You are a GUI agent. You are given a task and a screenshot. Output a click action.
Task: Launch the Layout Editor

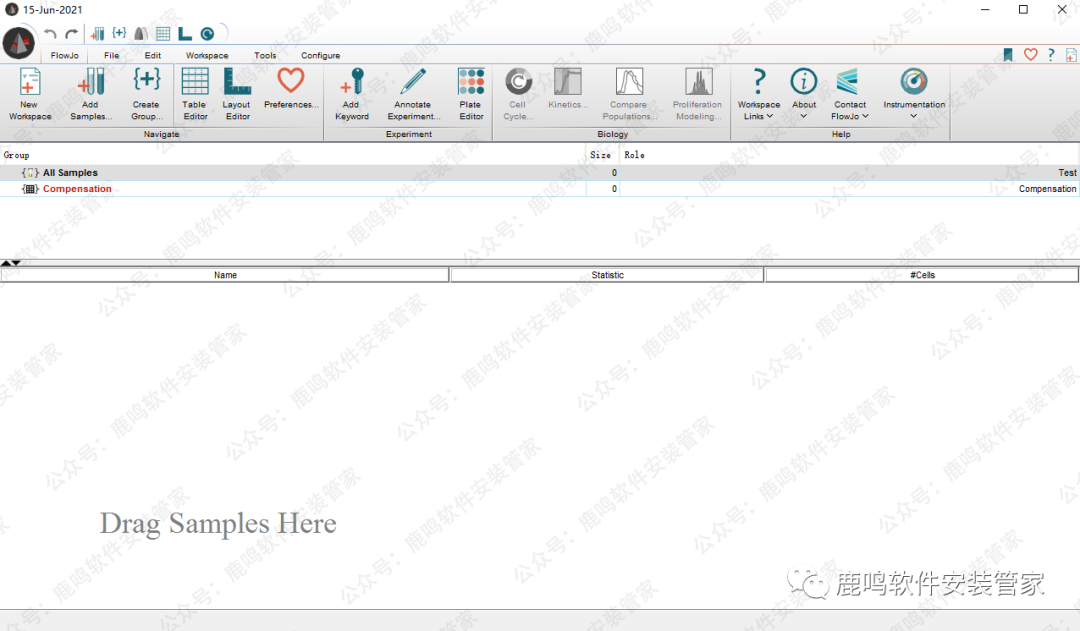tap(237, 84)
